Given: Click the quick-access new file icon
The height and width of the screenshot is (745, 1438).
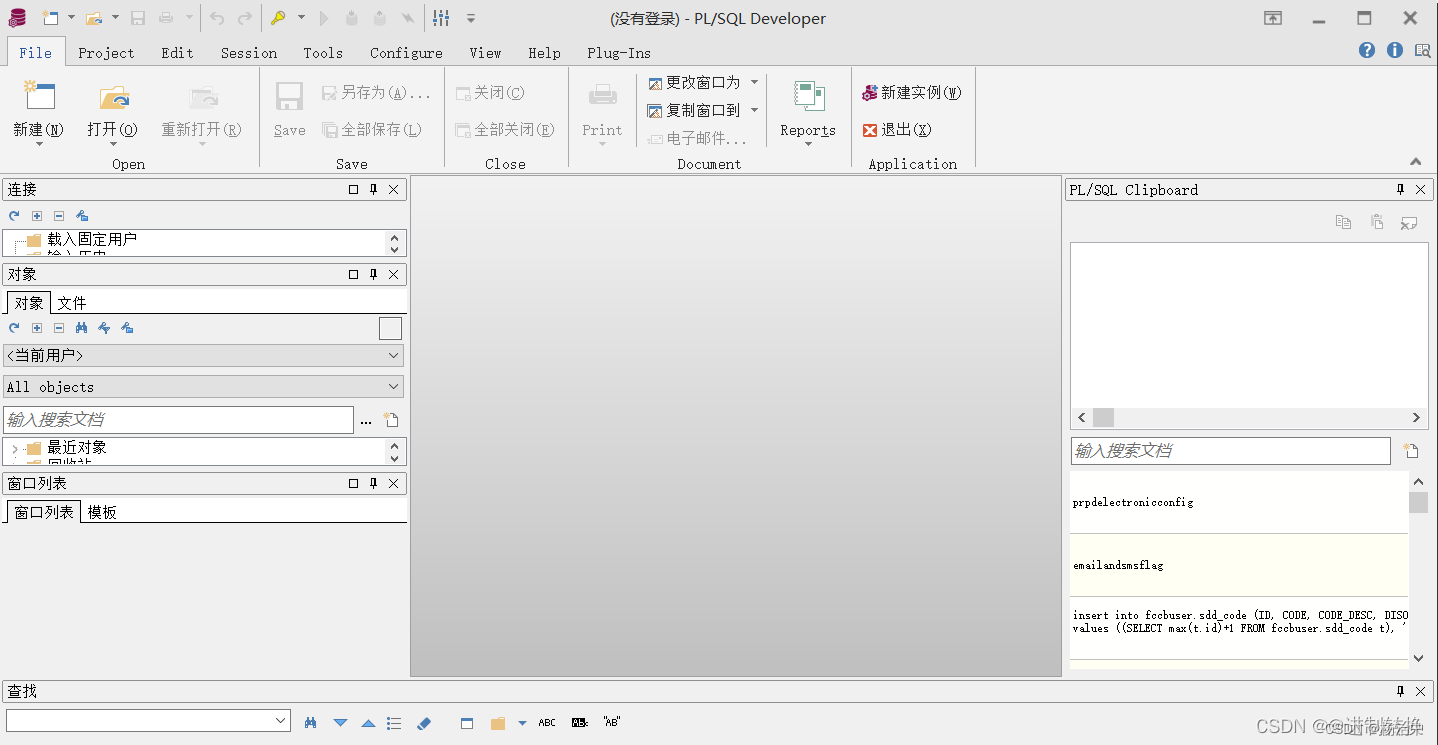Looking at the screenshot, I should tap(49, 18).
